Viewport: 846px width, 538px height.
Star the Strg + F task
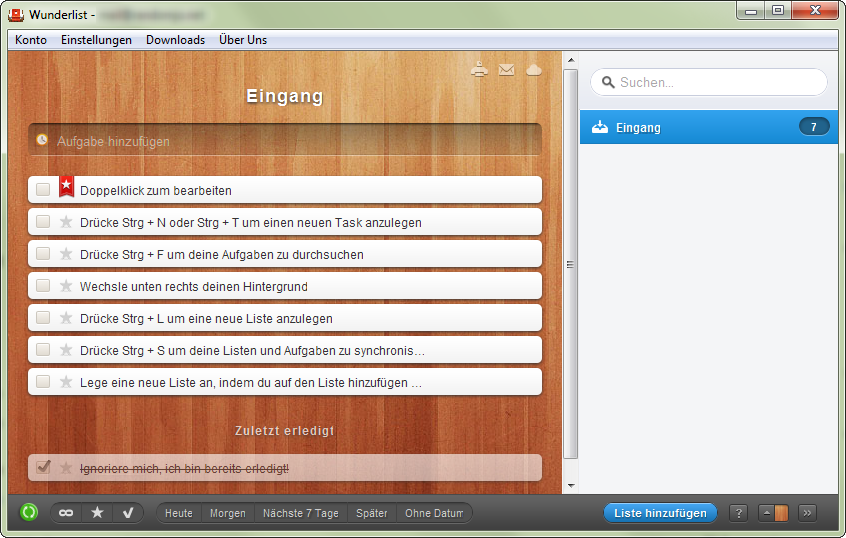click(x=66, y=254)
